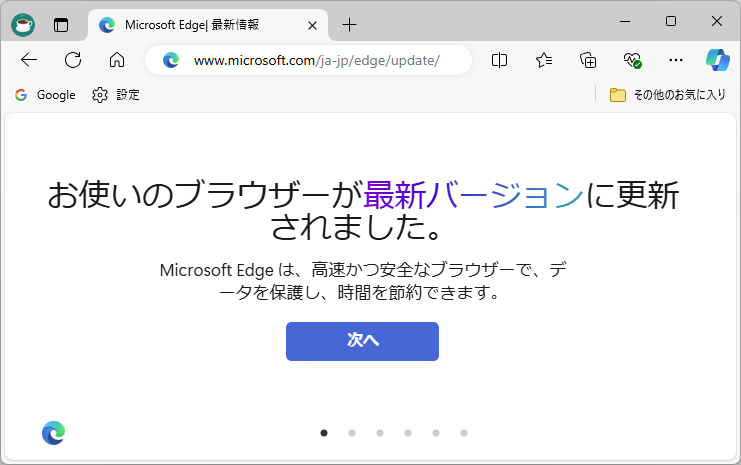This screenshot has height=465, width=741.
Task: Open the Settings and more ellipsis menu
Action: [676, 60]
